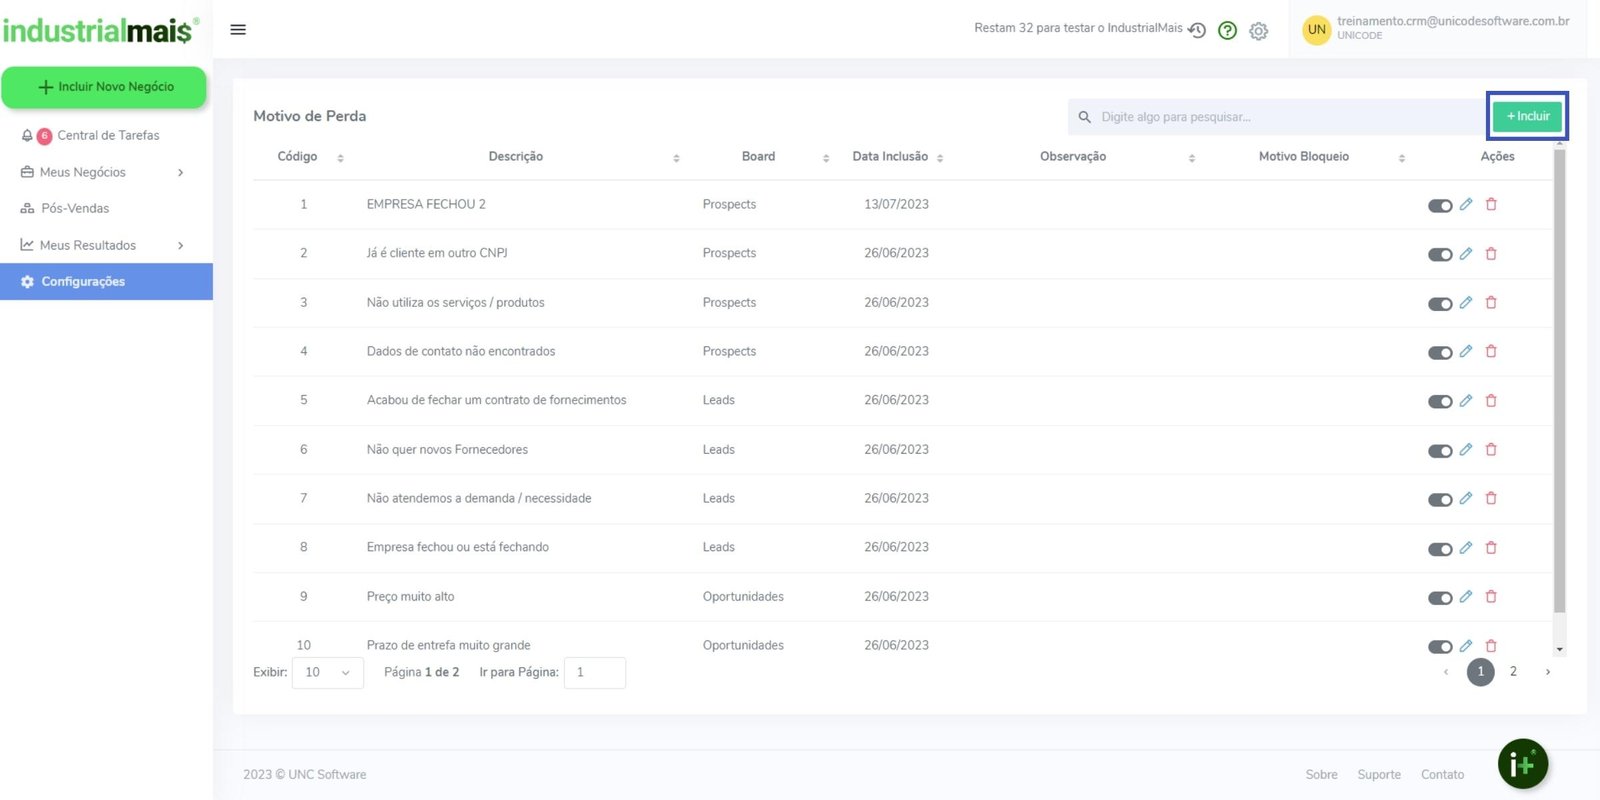Open the settings gear icon in header

[x=1258, y=31]
